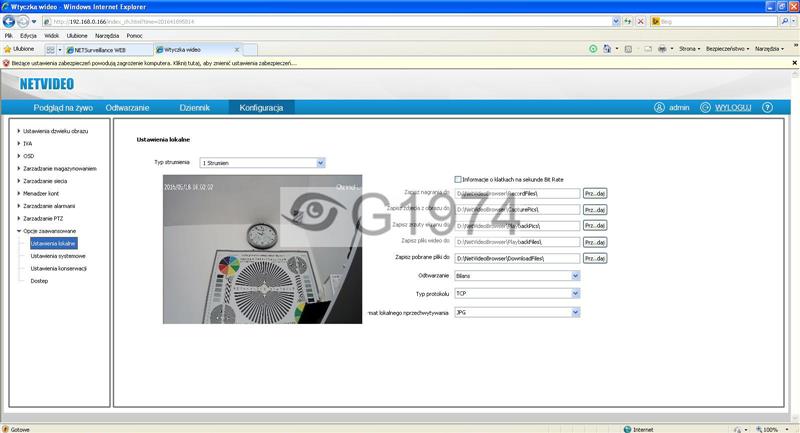Click the green Refresh arrows icon
Screen dimensions: 800x433
(628, 21)
